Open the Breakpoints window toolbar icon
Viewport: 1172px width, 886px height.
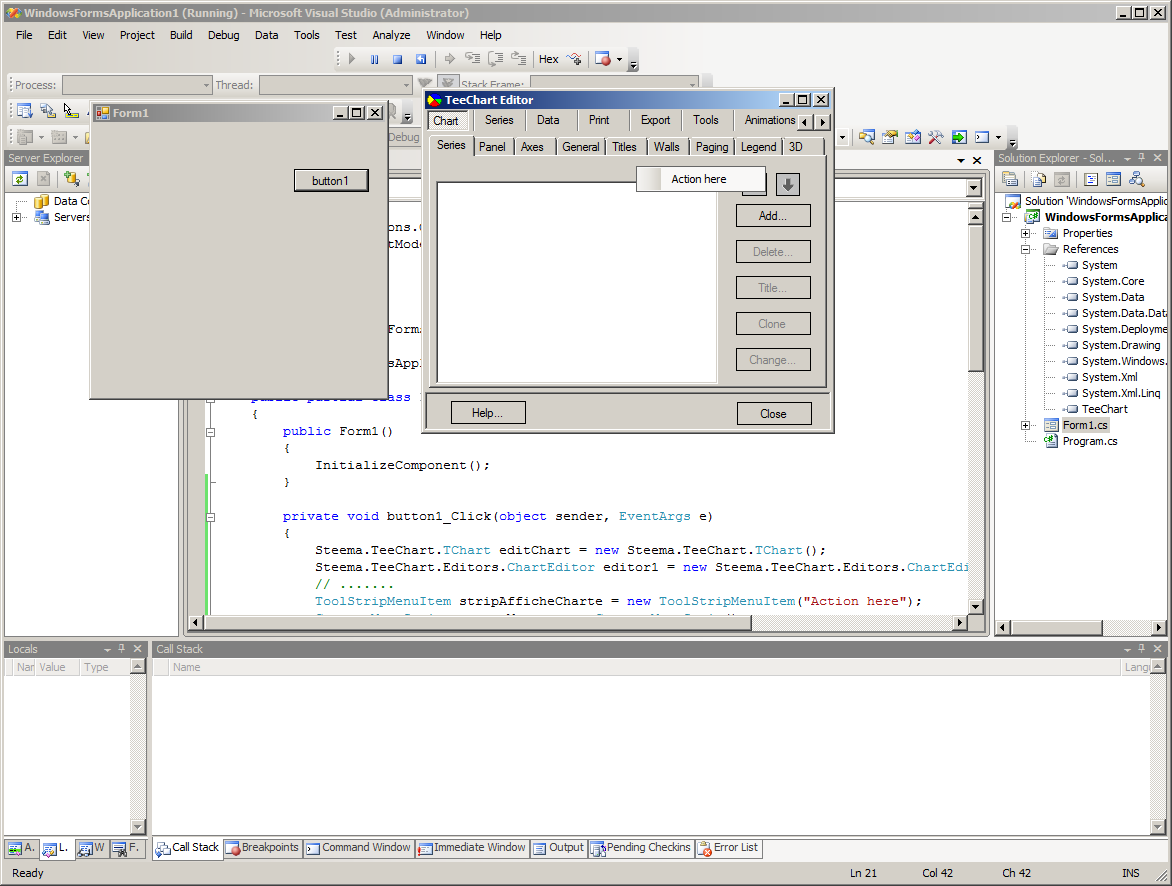point(602,59)
